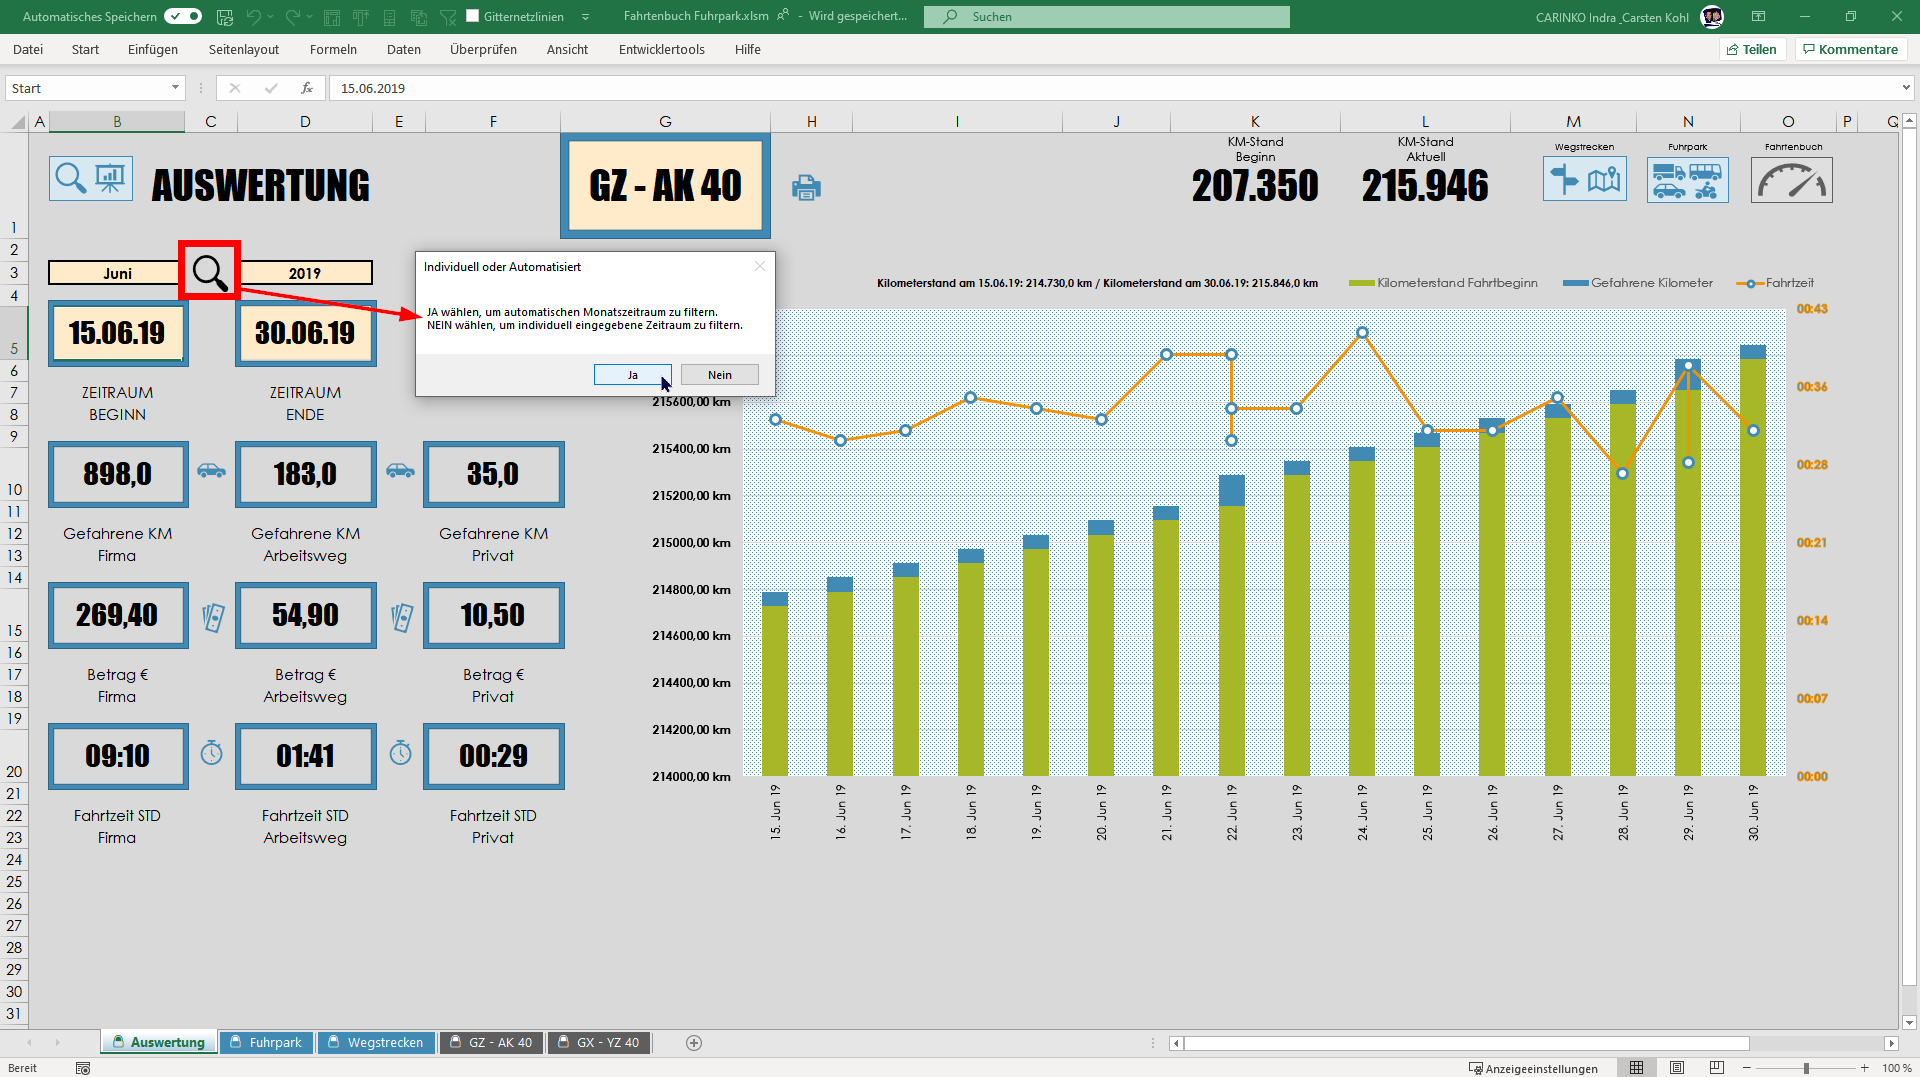Click the magnifier filter icon between Juni and 2019
1920x1077 pixels.
(x=210, y=271)
